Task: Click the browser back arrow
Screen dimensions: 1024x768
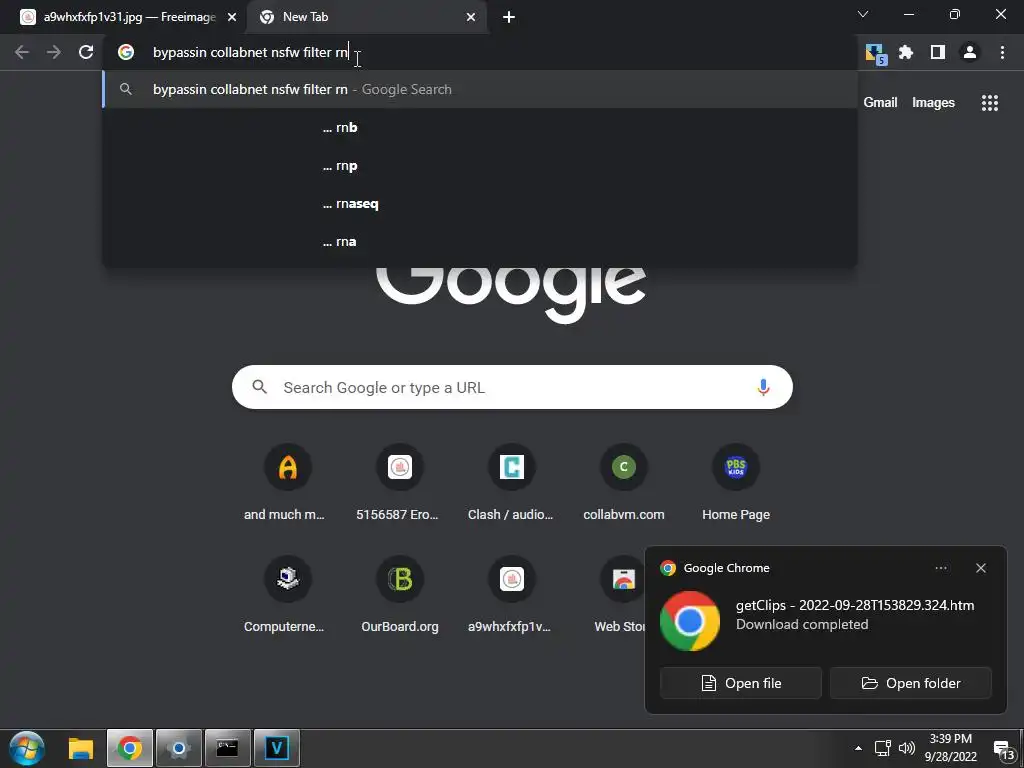Action: (22, 52)
